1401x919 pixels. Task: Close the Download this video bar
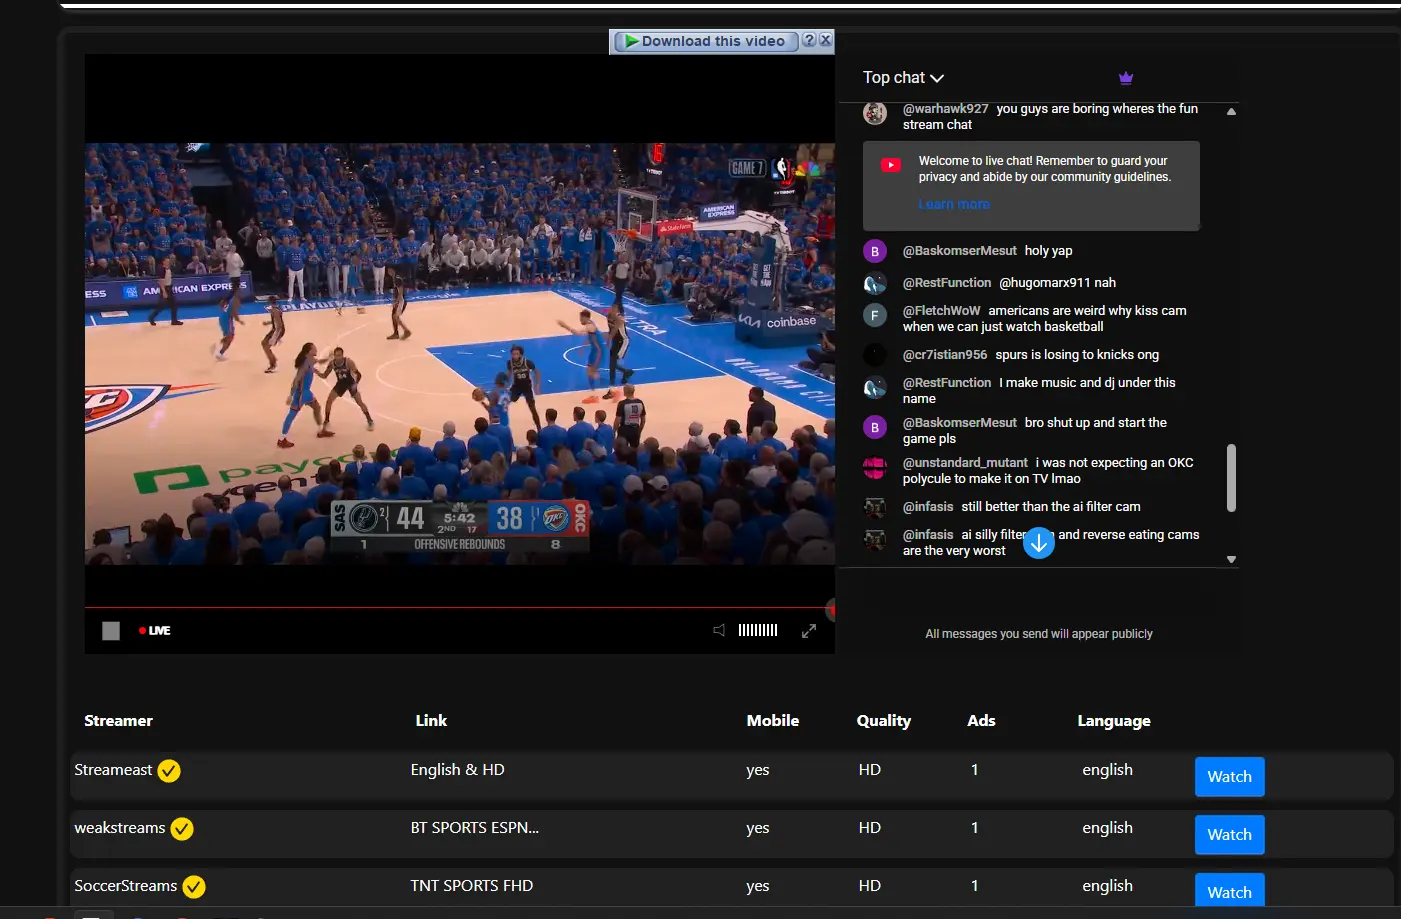[x=825, y=40]
